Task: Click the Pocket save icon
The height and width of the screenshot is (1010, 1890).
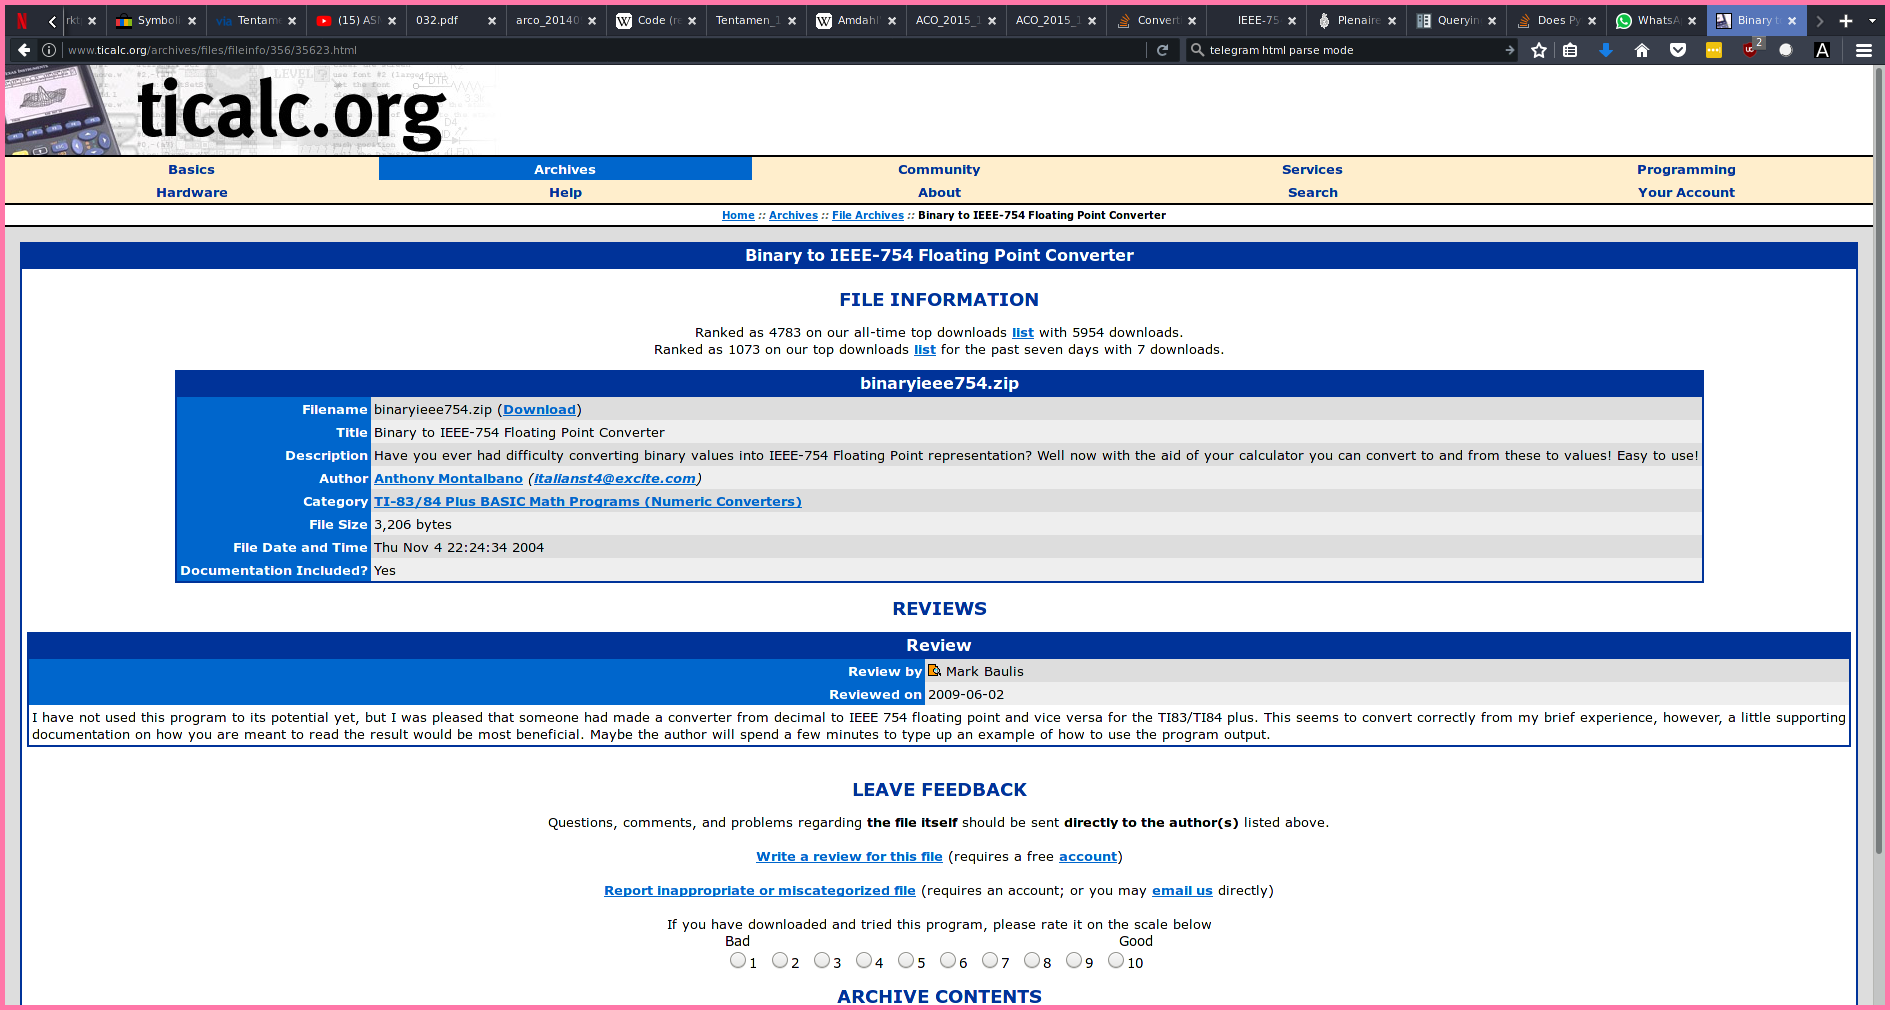Action: pyautogui.click(x=1678, y=50)
